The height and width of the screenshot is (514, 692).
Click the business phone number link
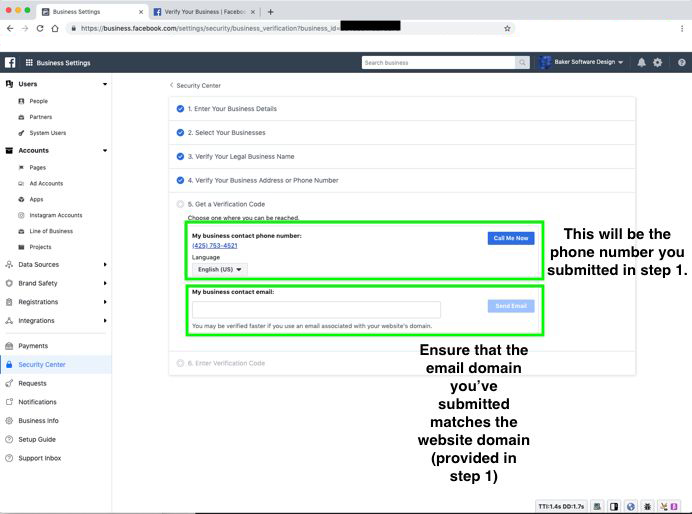[x=214, y=246]
